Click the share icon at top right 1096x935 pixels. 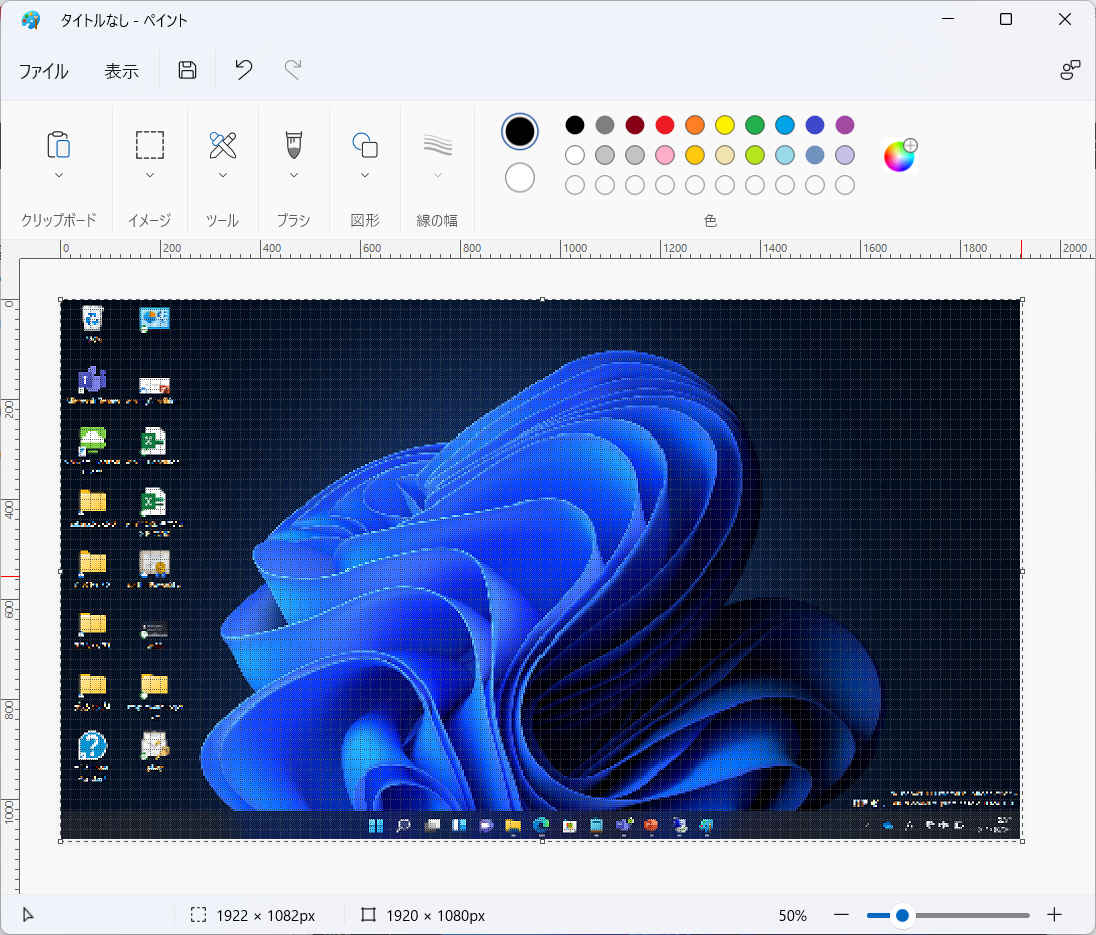click(1069, 70)
